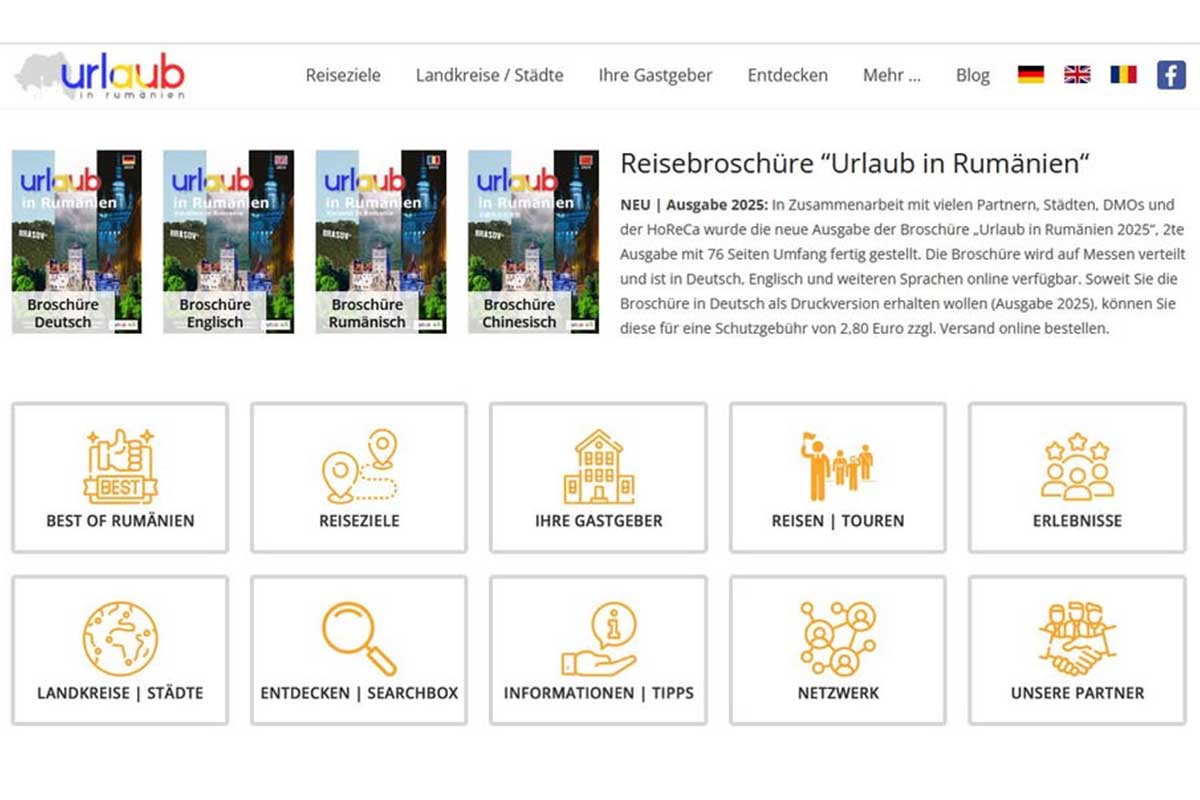Click the Best of Rumänien thumbs-up icon
1200x800 pixels.
(120, 466)
